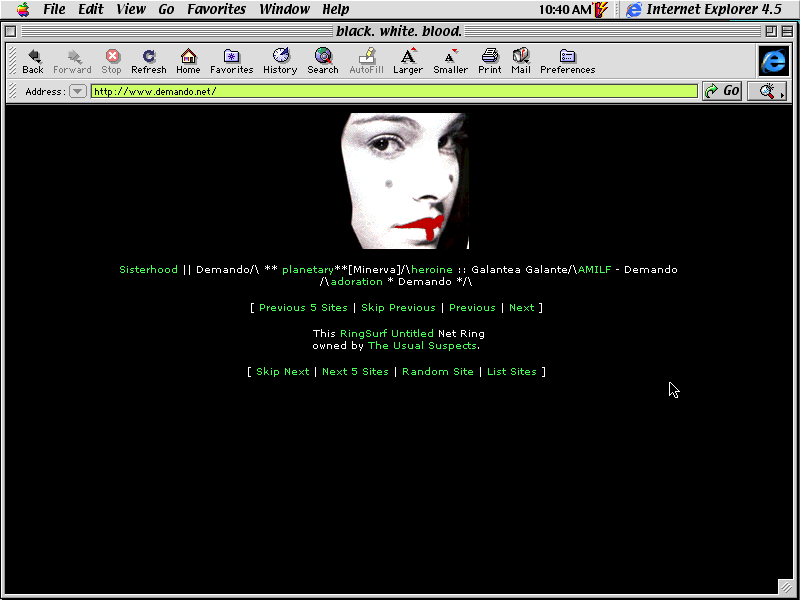Expand the Address history dropdown arrow

[78, 91]
